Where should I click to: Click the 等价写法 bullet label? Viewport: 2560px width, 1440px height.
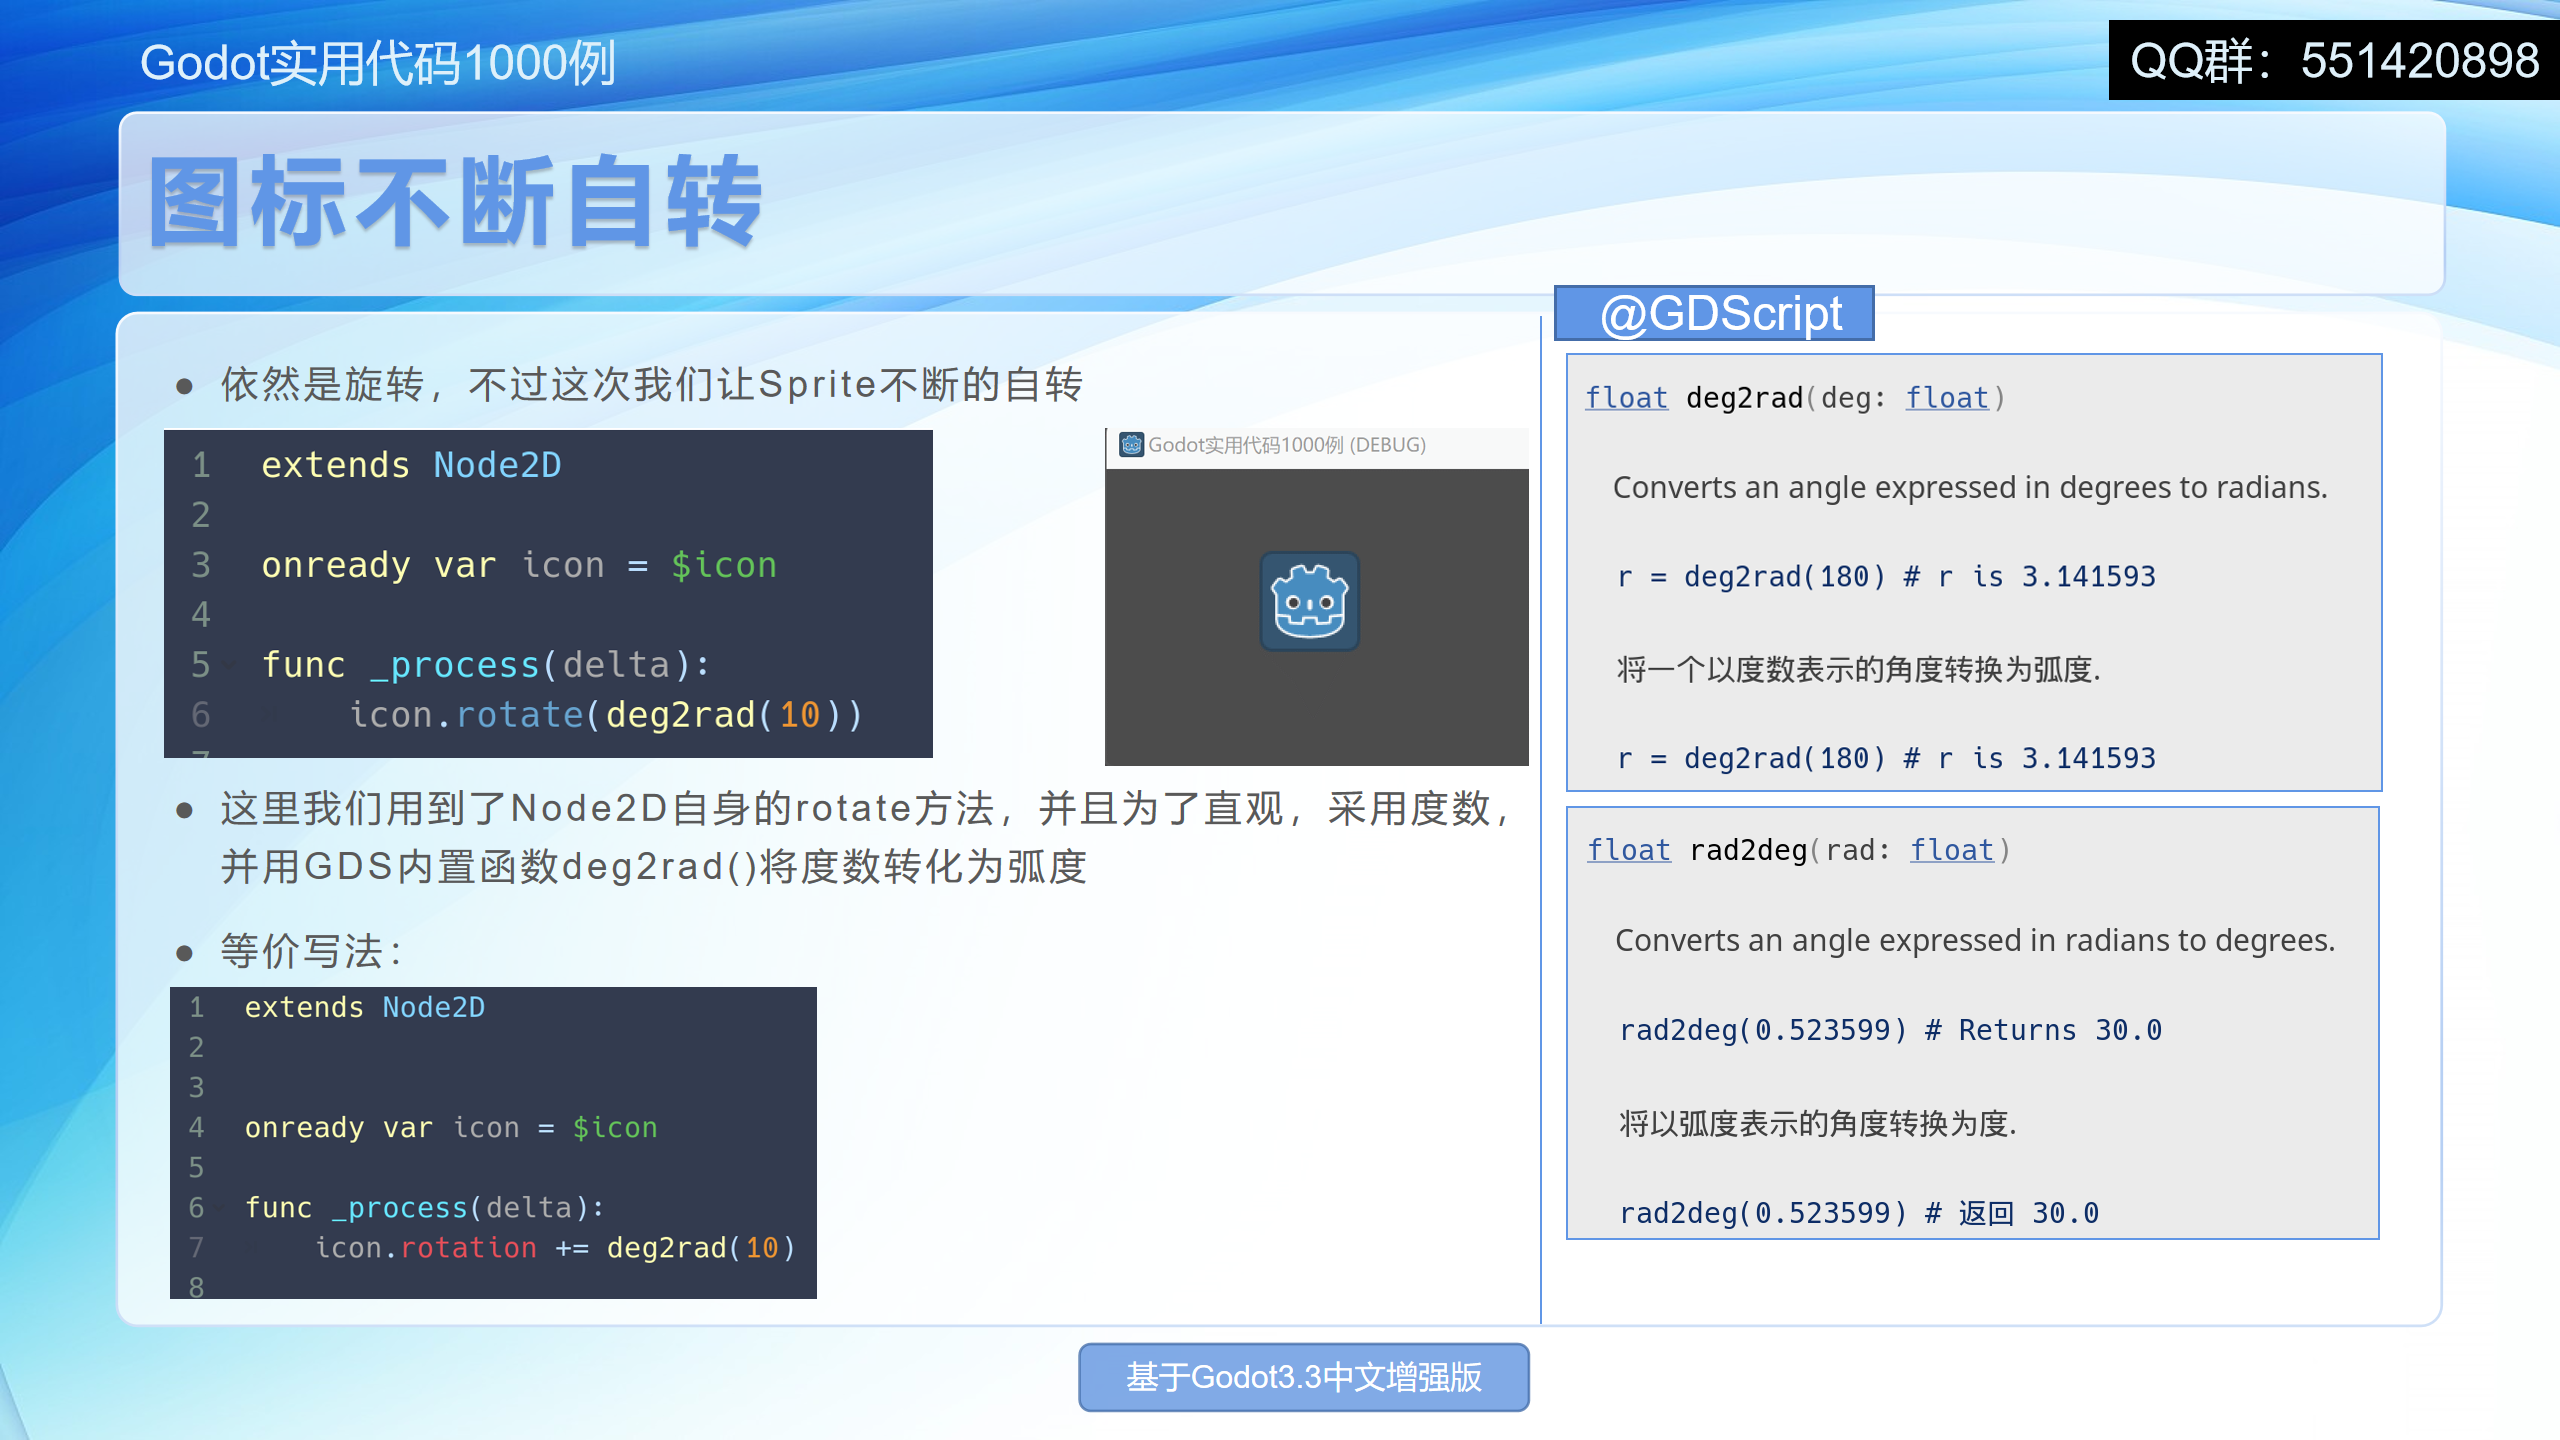tap(312, 951)
